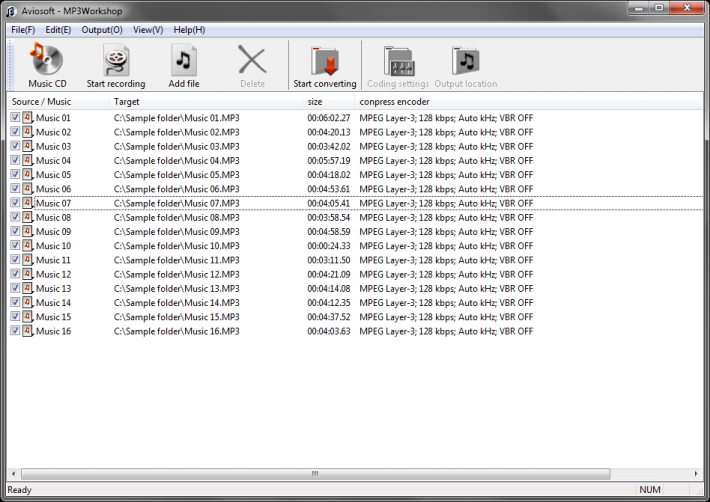Toggle the Music 11 checkbox
The height and width of the screenshot is (502, 710).
click(15, 260)
